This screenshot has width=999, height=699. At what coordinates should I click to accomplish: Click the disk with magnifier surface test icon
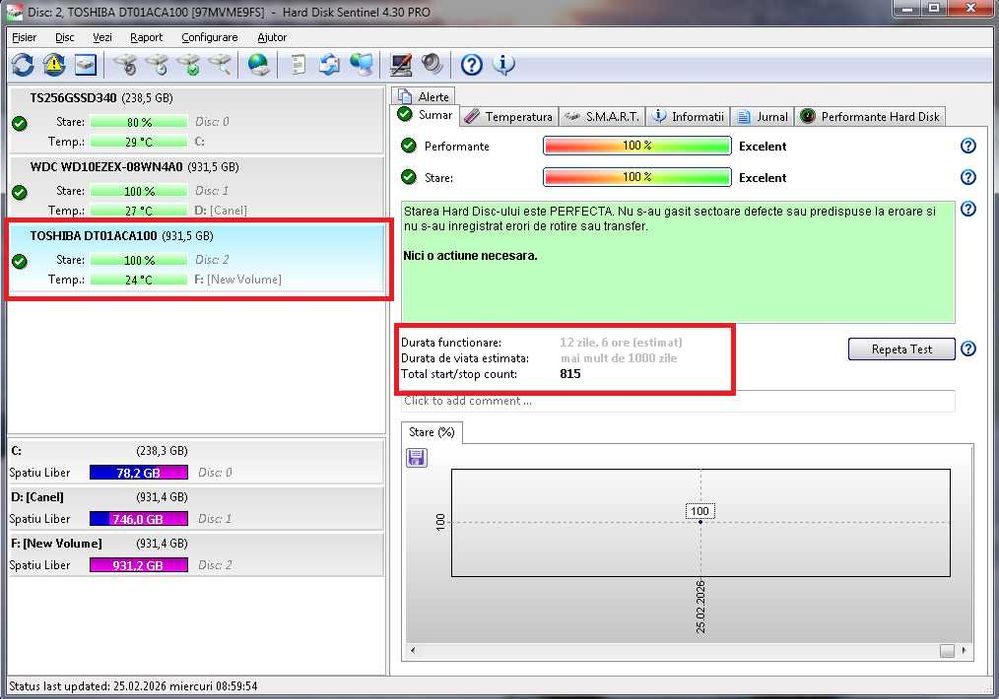coord(219,64)
